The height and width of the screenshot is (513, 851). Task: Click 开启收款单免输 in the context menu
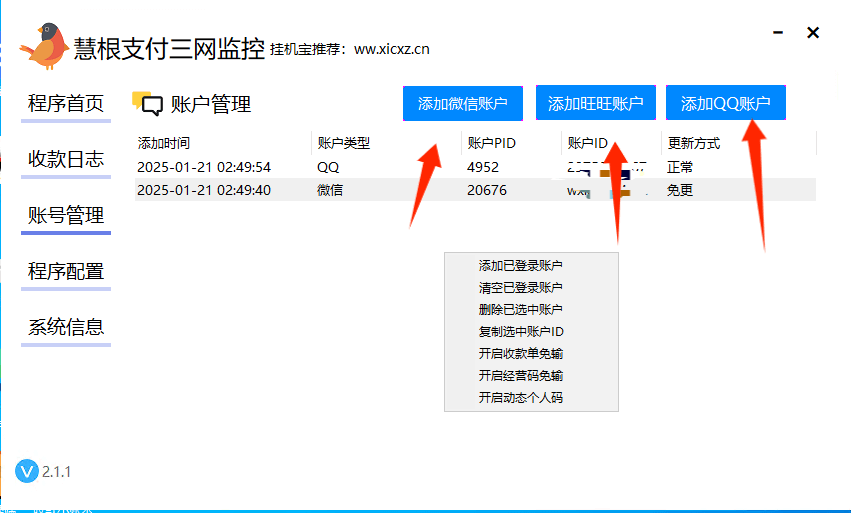[520, 354]
